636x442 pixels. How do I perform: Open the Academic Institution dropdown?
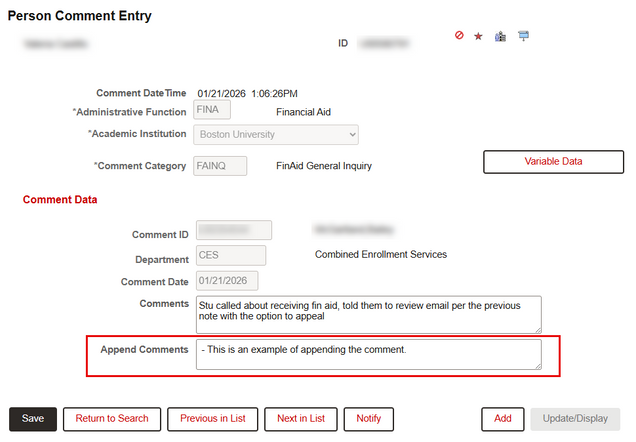point(276,135)
